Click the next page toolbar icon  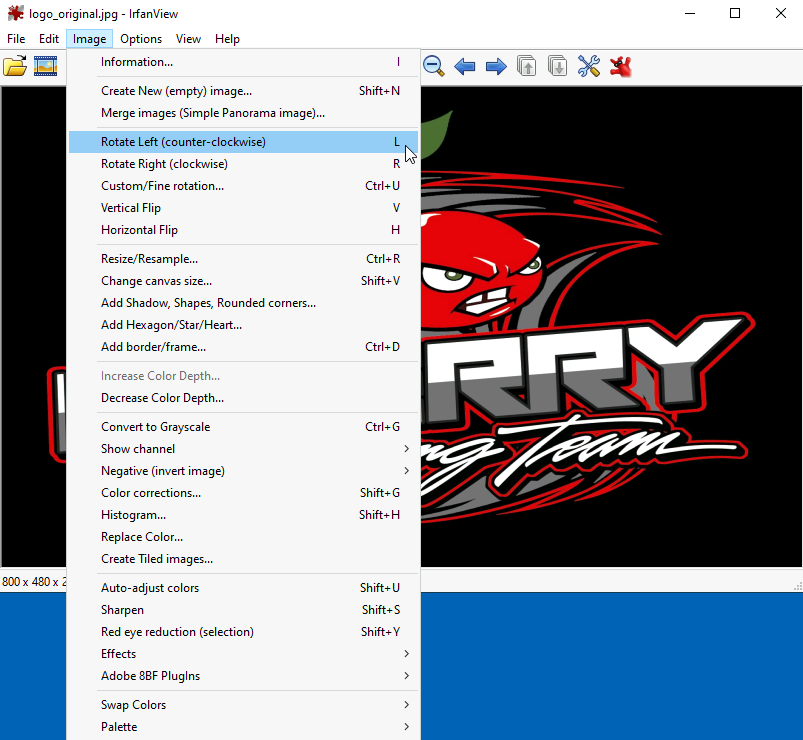[557, 66]
